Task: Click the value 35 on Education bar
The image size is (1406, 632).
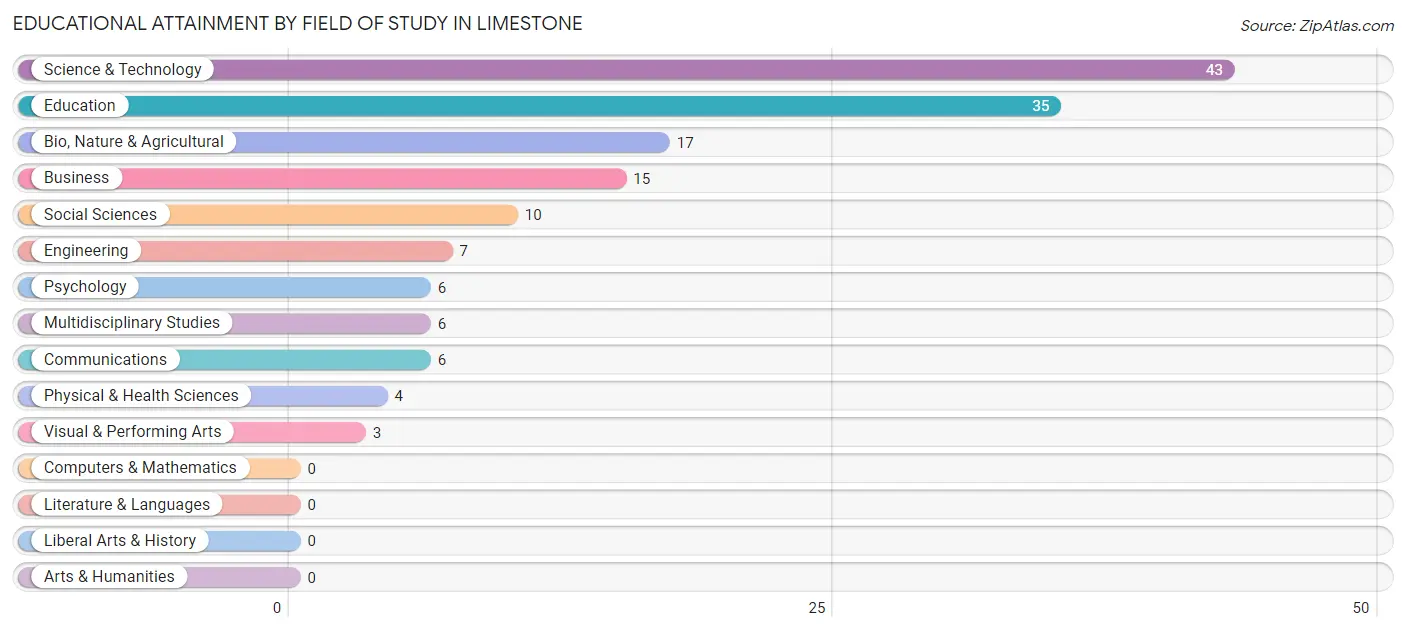Action: point(1041,106)
